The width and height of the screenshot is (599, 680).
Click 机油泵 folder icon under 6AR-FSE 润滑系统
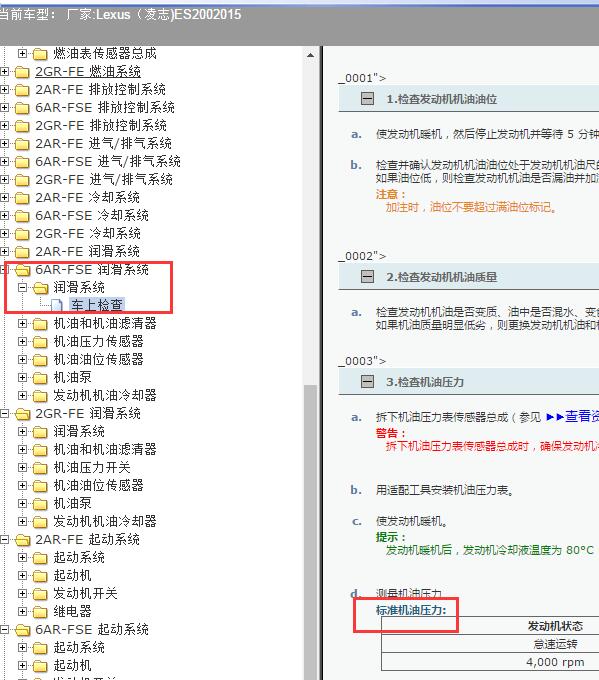coord(40,379)
